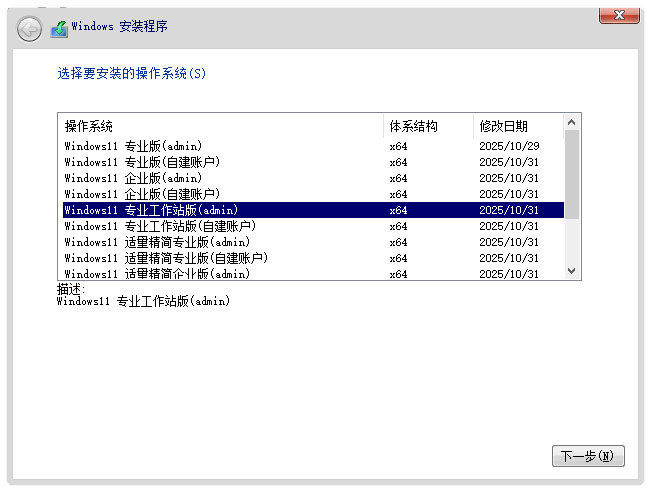Click the 选择要安装的操作系统(S) label
This screenshot has height=493, width=650.
point(132,74)
